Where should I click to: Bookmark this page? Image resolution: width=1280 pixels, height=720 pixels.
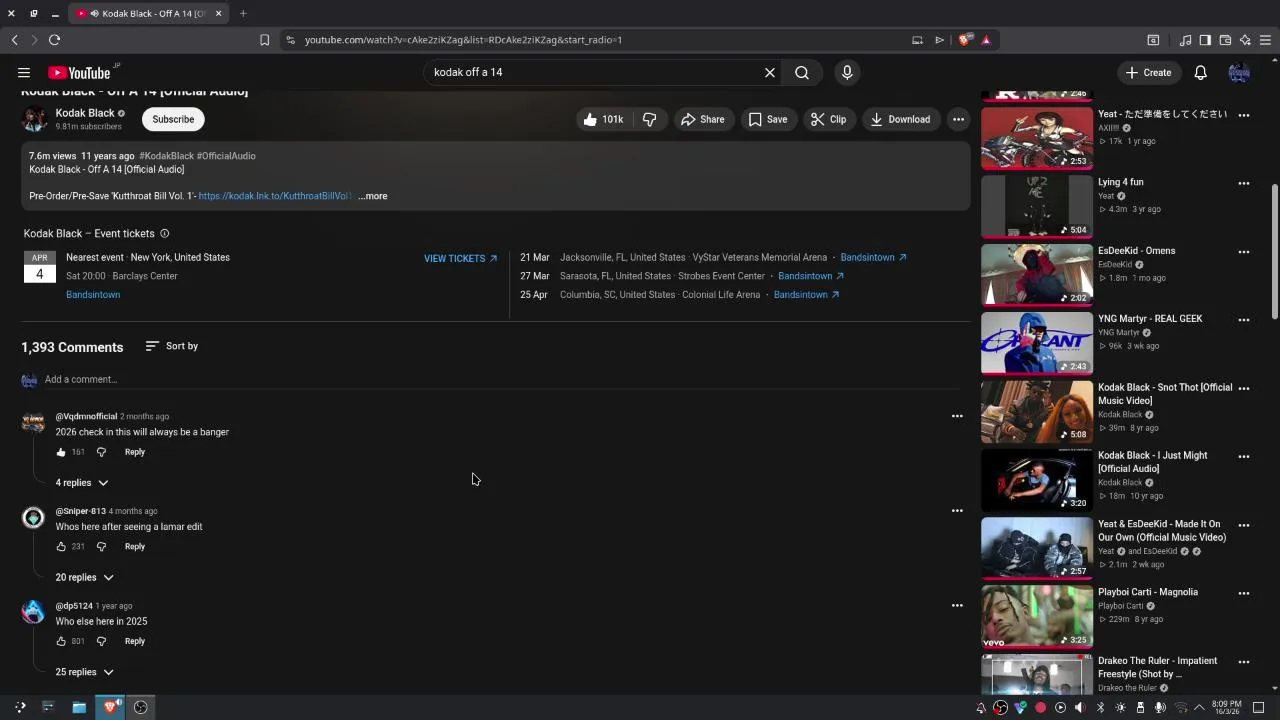coord(264,40)
